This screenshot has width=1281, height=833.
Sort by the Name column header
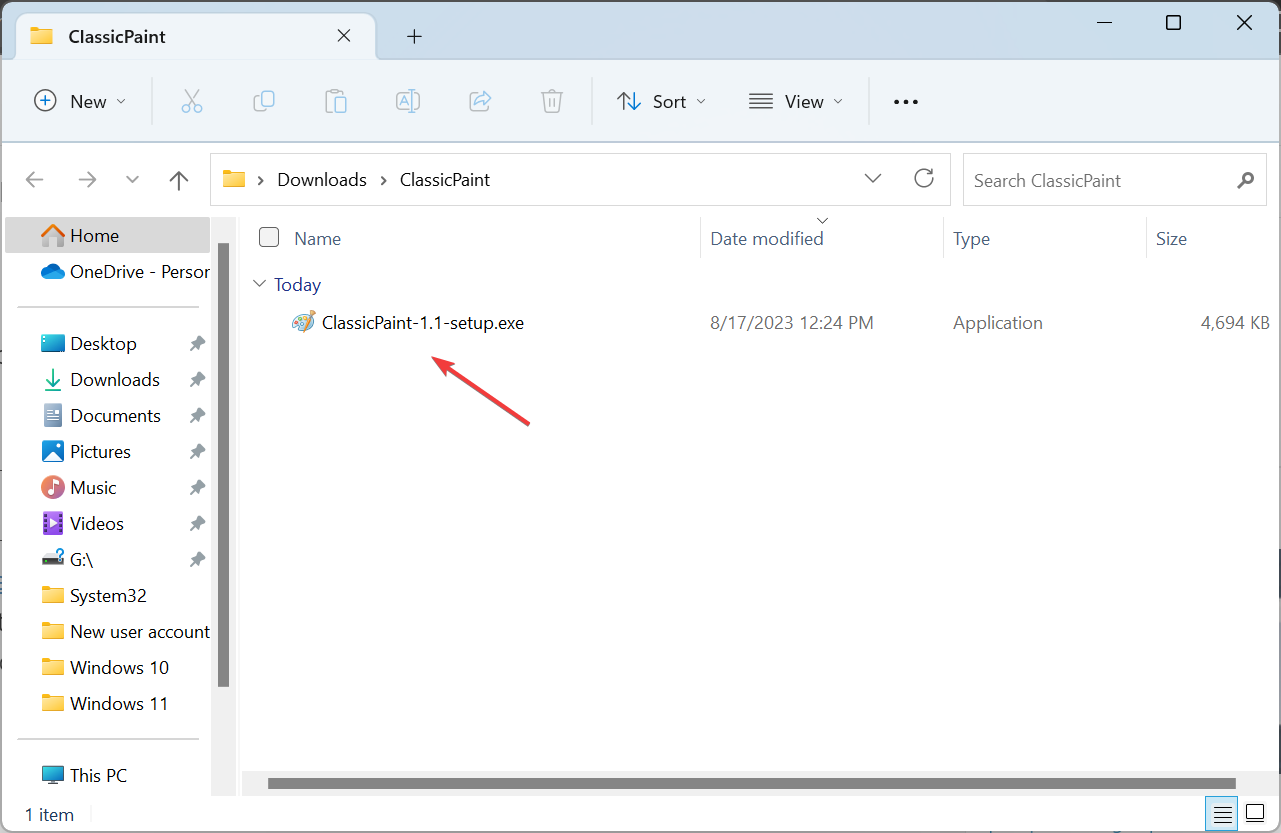point(317,238)
